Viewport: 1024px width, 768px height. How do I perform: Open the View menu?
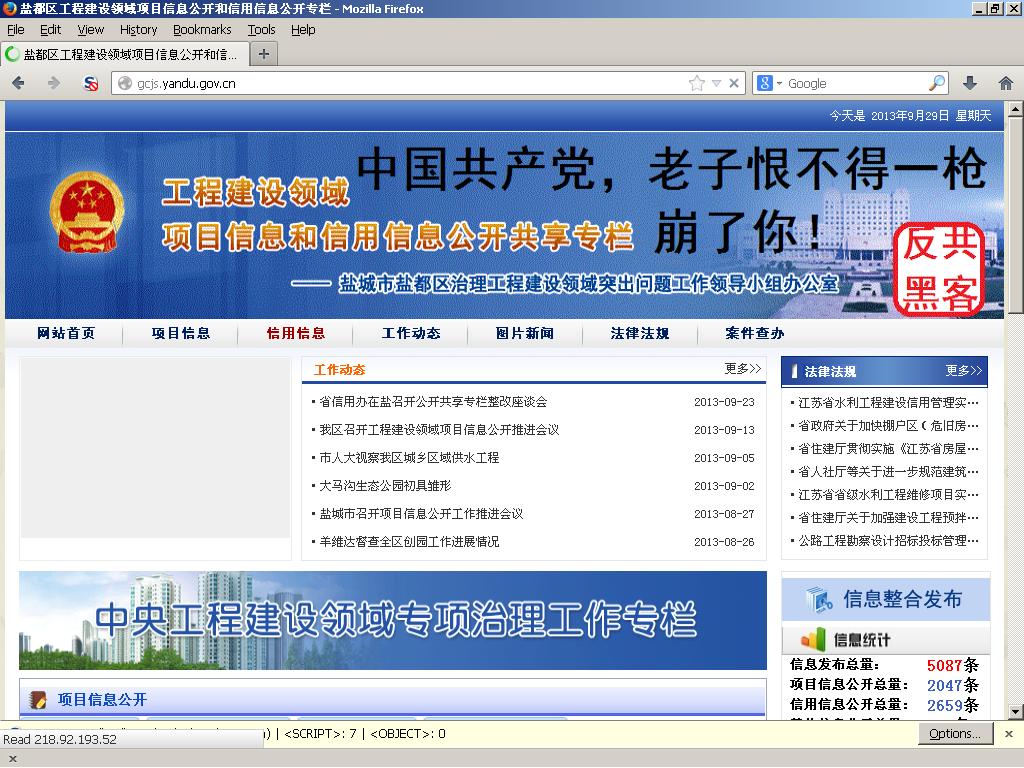[91, 29]
